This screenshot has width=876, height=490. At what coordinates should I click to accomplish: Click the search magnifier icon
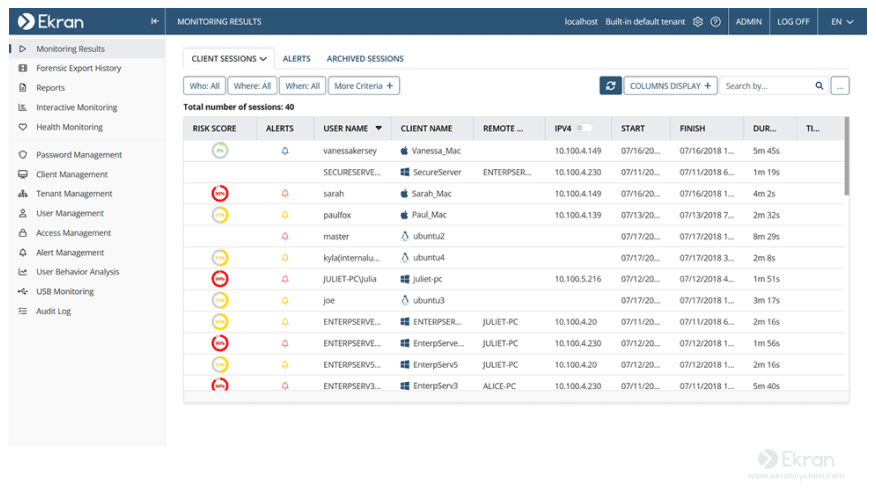[x=820, y=86]
